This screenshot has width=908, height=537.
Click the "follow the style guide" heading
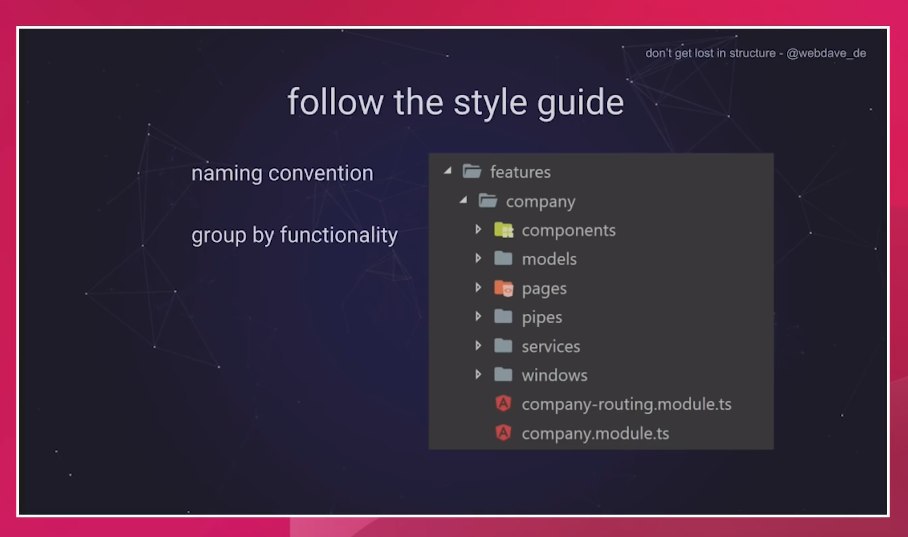tap(456, 103)
